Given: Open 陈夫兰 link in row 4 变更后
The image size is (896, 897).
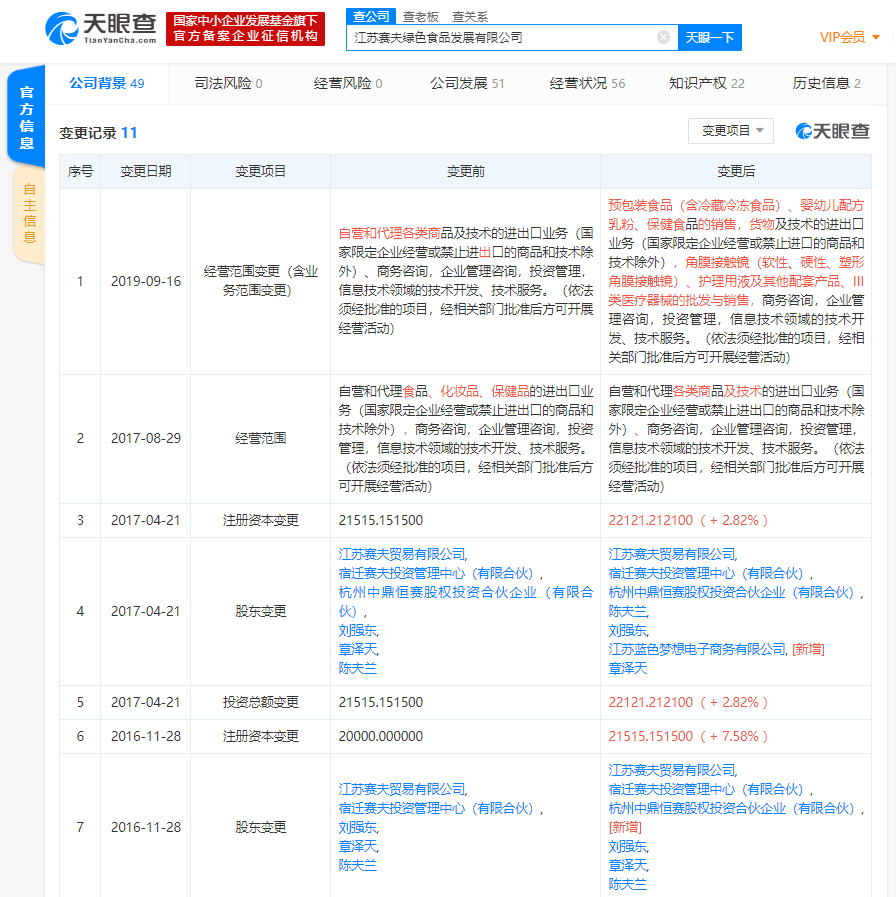Looking at the screenshot, I should 628,612.
